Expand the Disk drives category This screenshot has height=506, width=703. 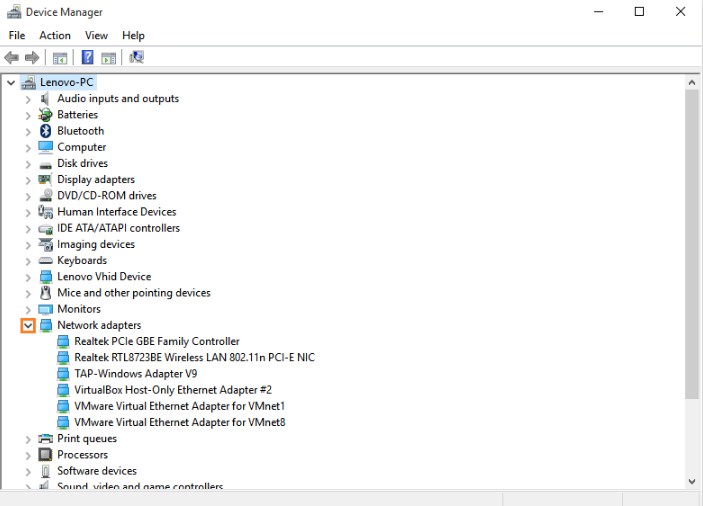click(x=28, y=164)
